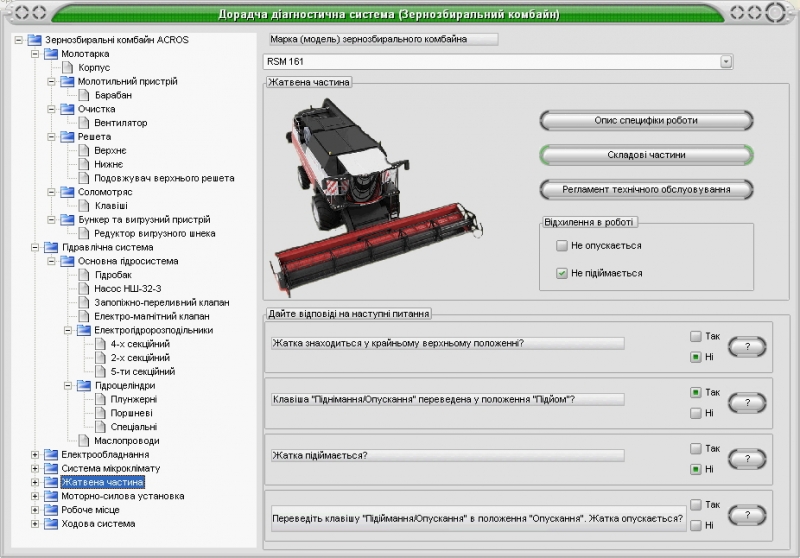The image size is (800, 558).
Task: Open Складові частини
Action: click(646, 155)
